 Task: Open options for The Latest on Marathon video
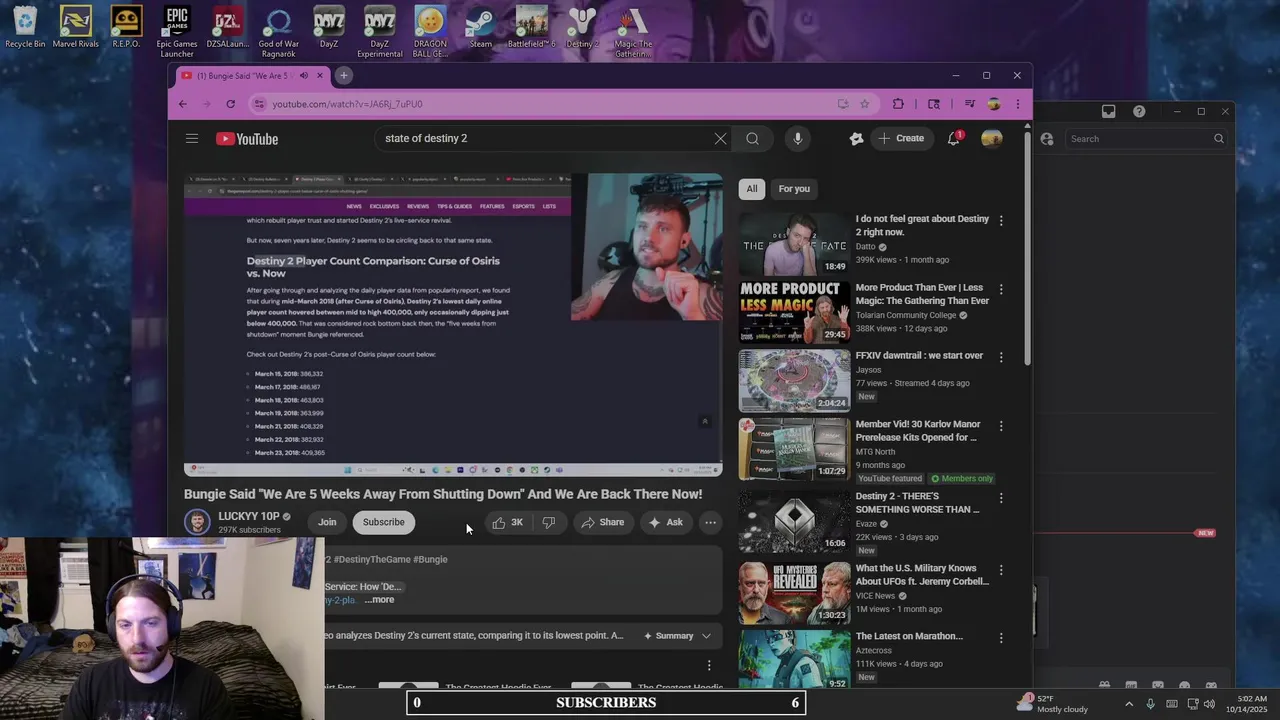point(1001,637)
